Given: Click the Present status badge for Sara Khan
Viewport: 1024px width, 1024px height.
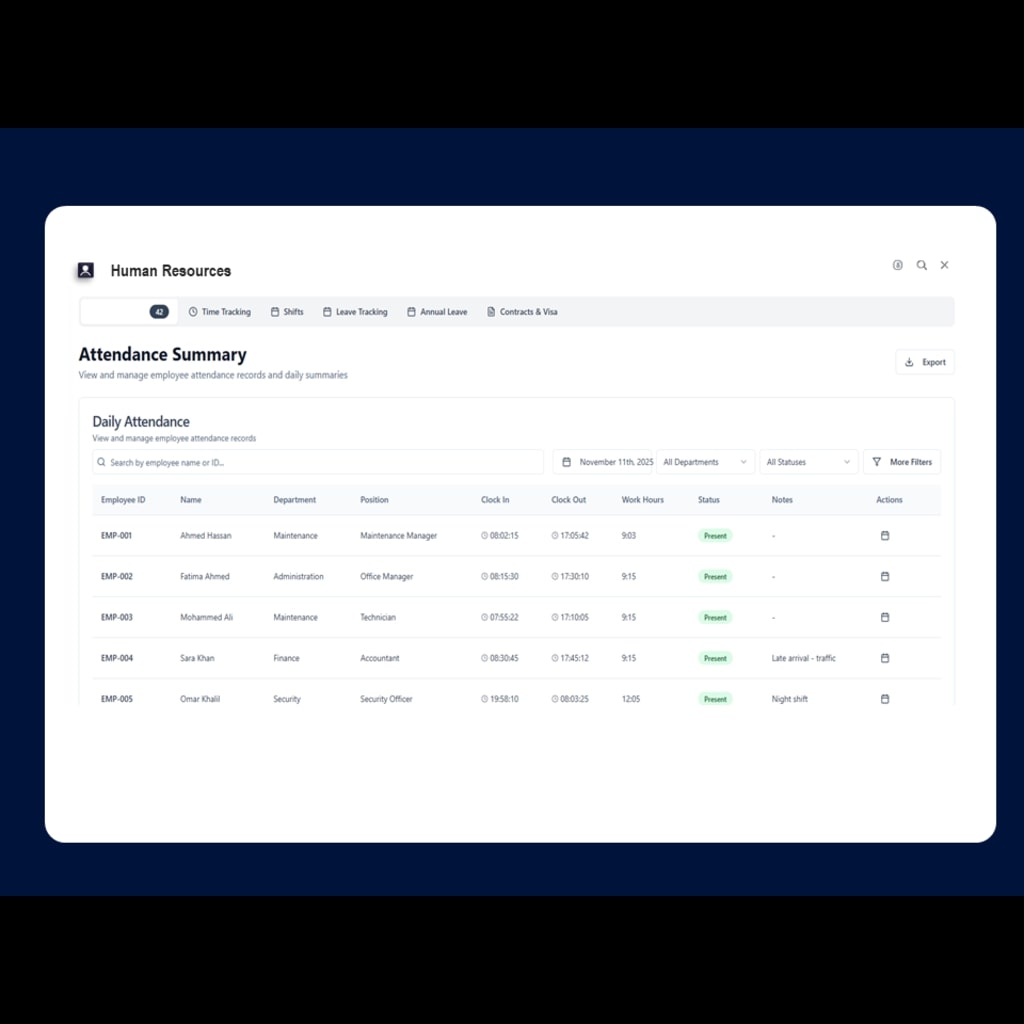Looking at the screenshot, I should click(x=715, y=658).
